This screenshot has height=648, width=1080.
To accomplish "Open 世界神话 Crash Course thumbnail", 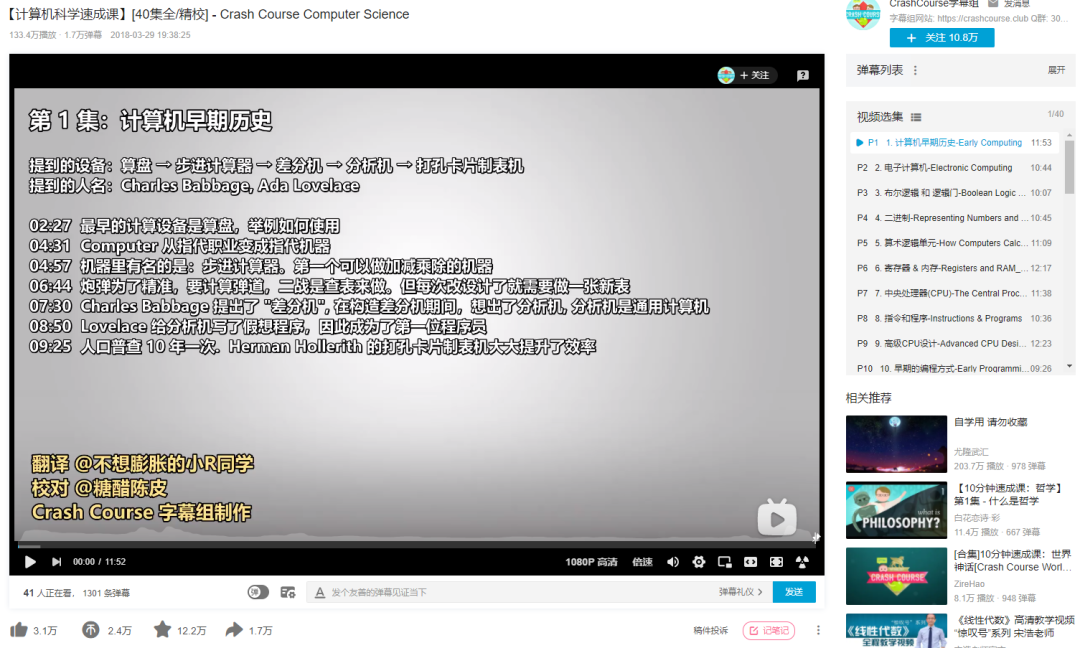I will point(896,576).
